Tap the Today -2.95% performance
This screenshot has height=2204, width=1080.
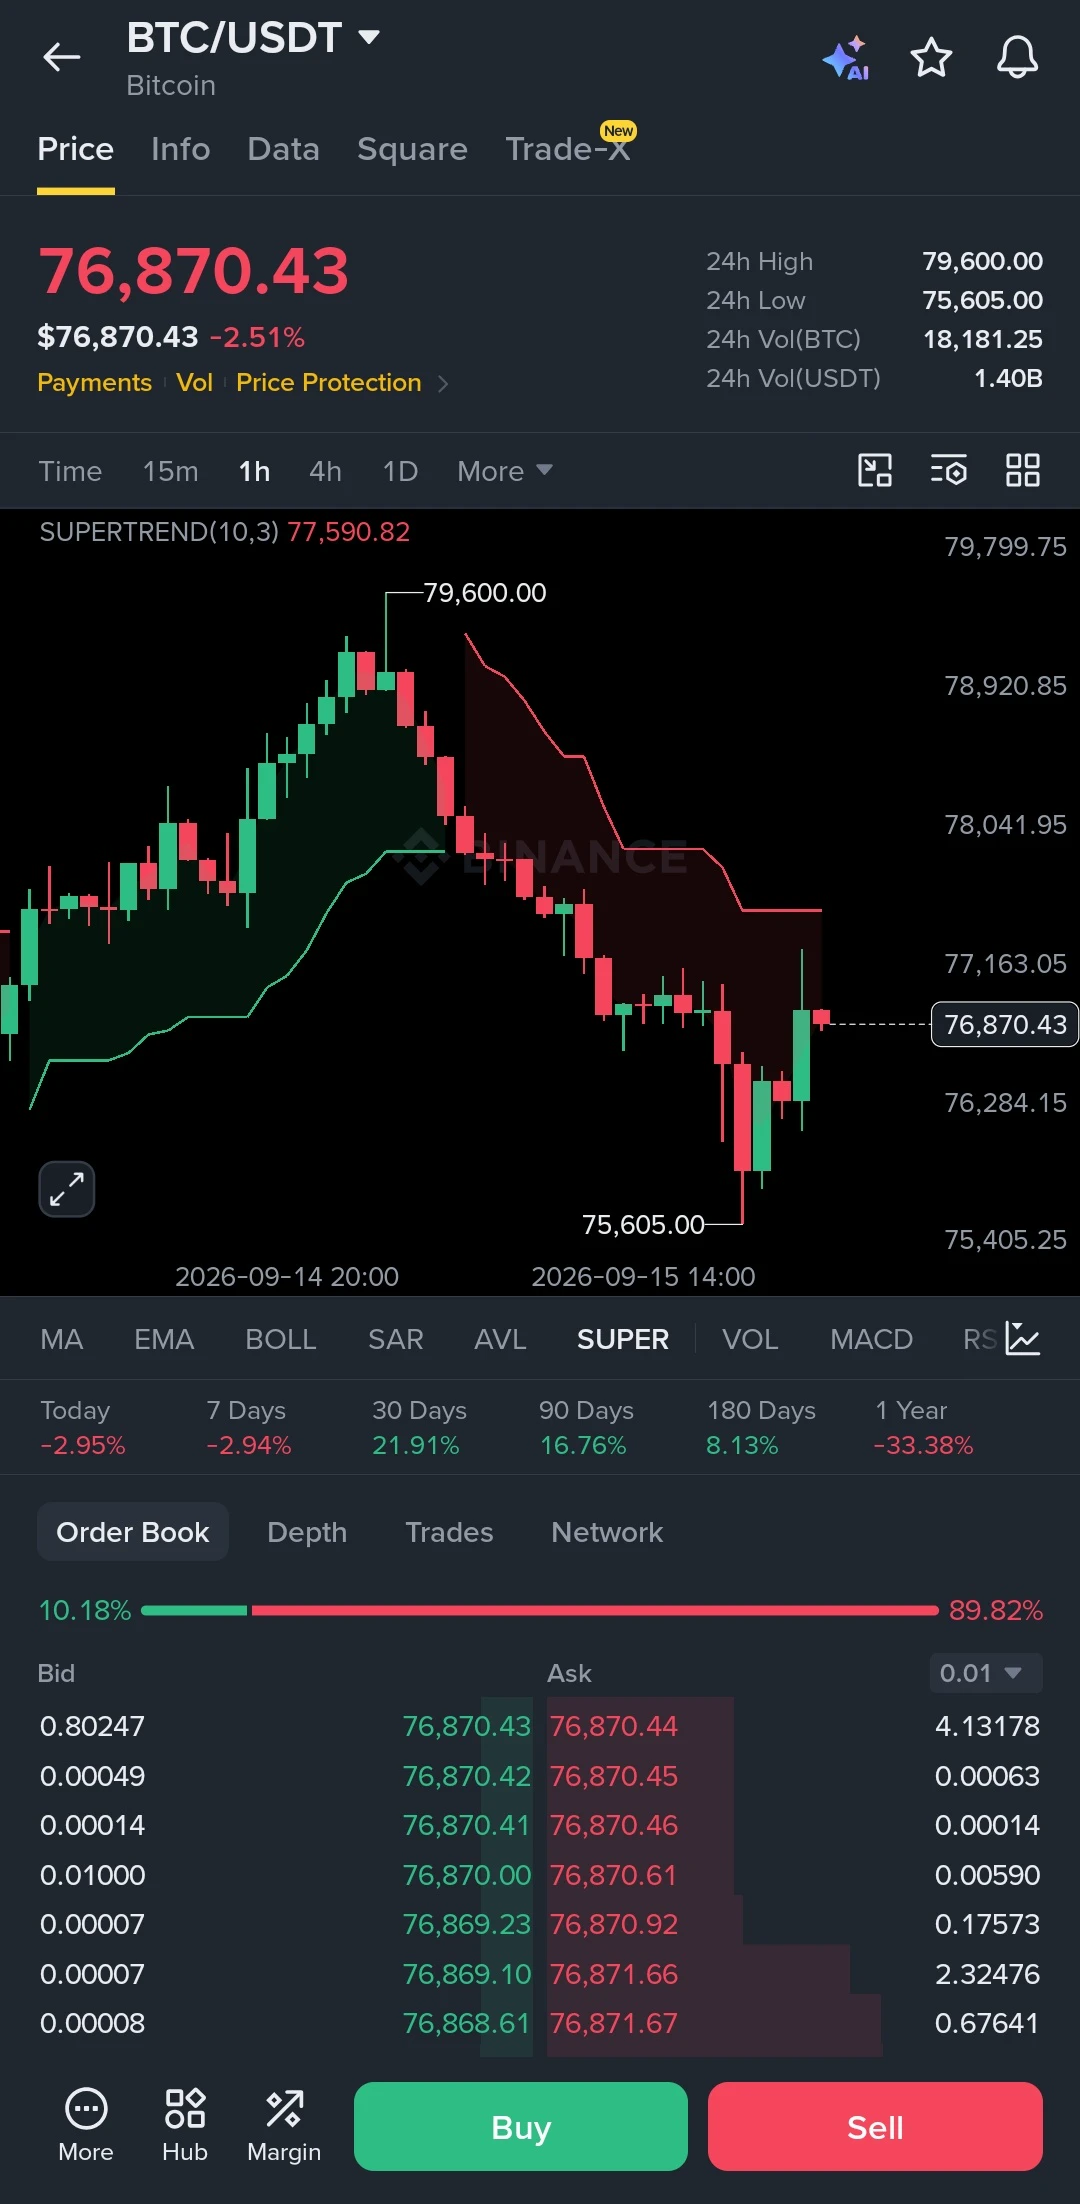(x=83, y=1428)
